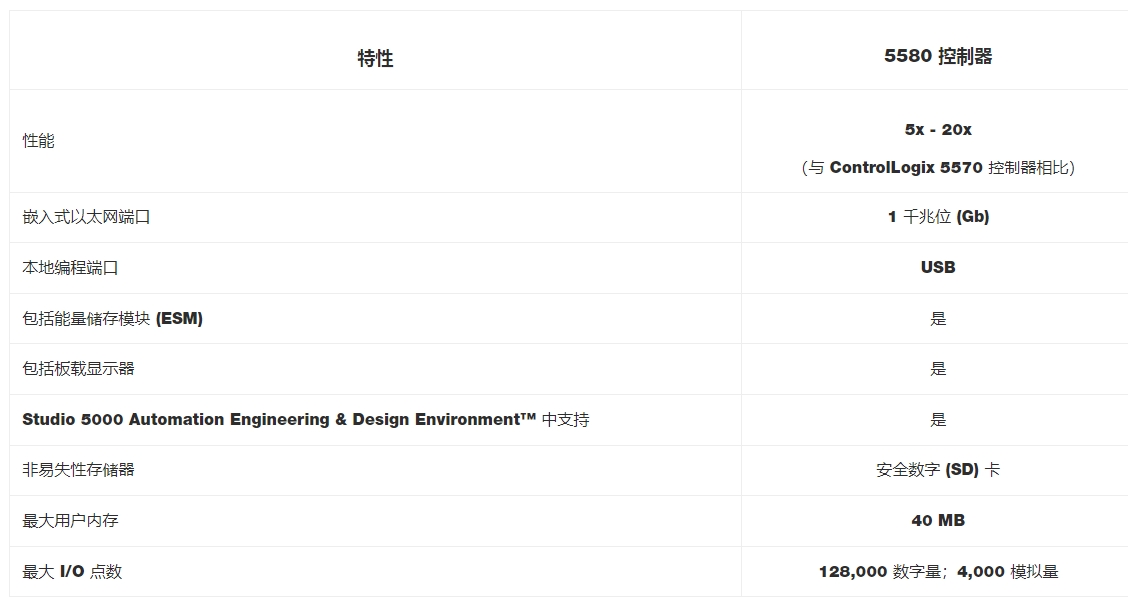Viewport: 1128px width, 610px height.
Task: Click the '5x - 20x' performance value
Action: tap(938, 129)
